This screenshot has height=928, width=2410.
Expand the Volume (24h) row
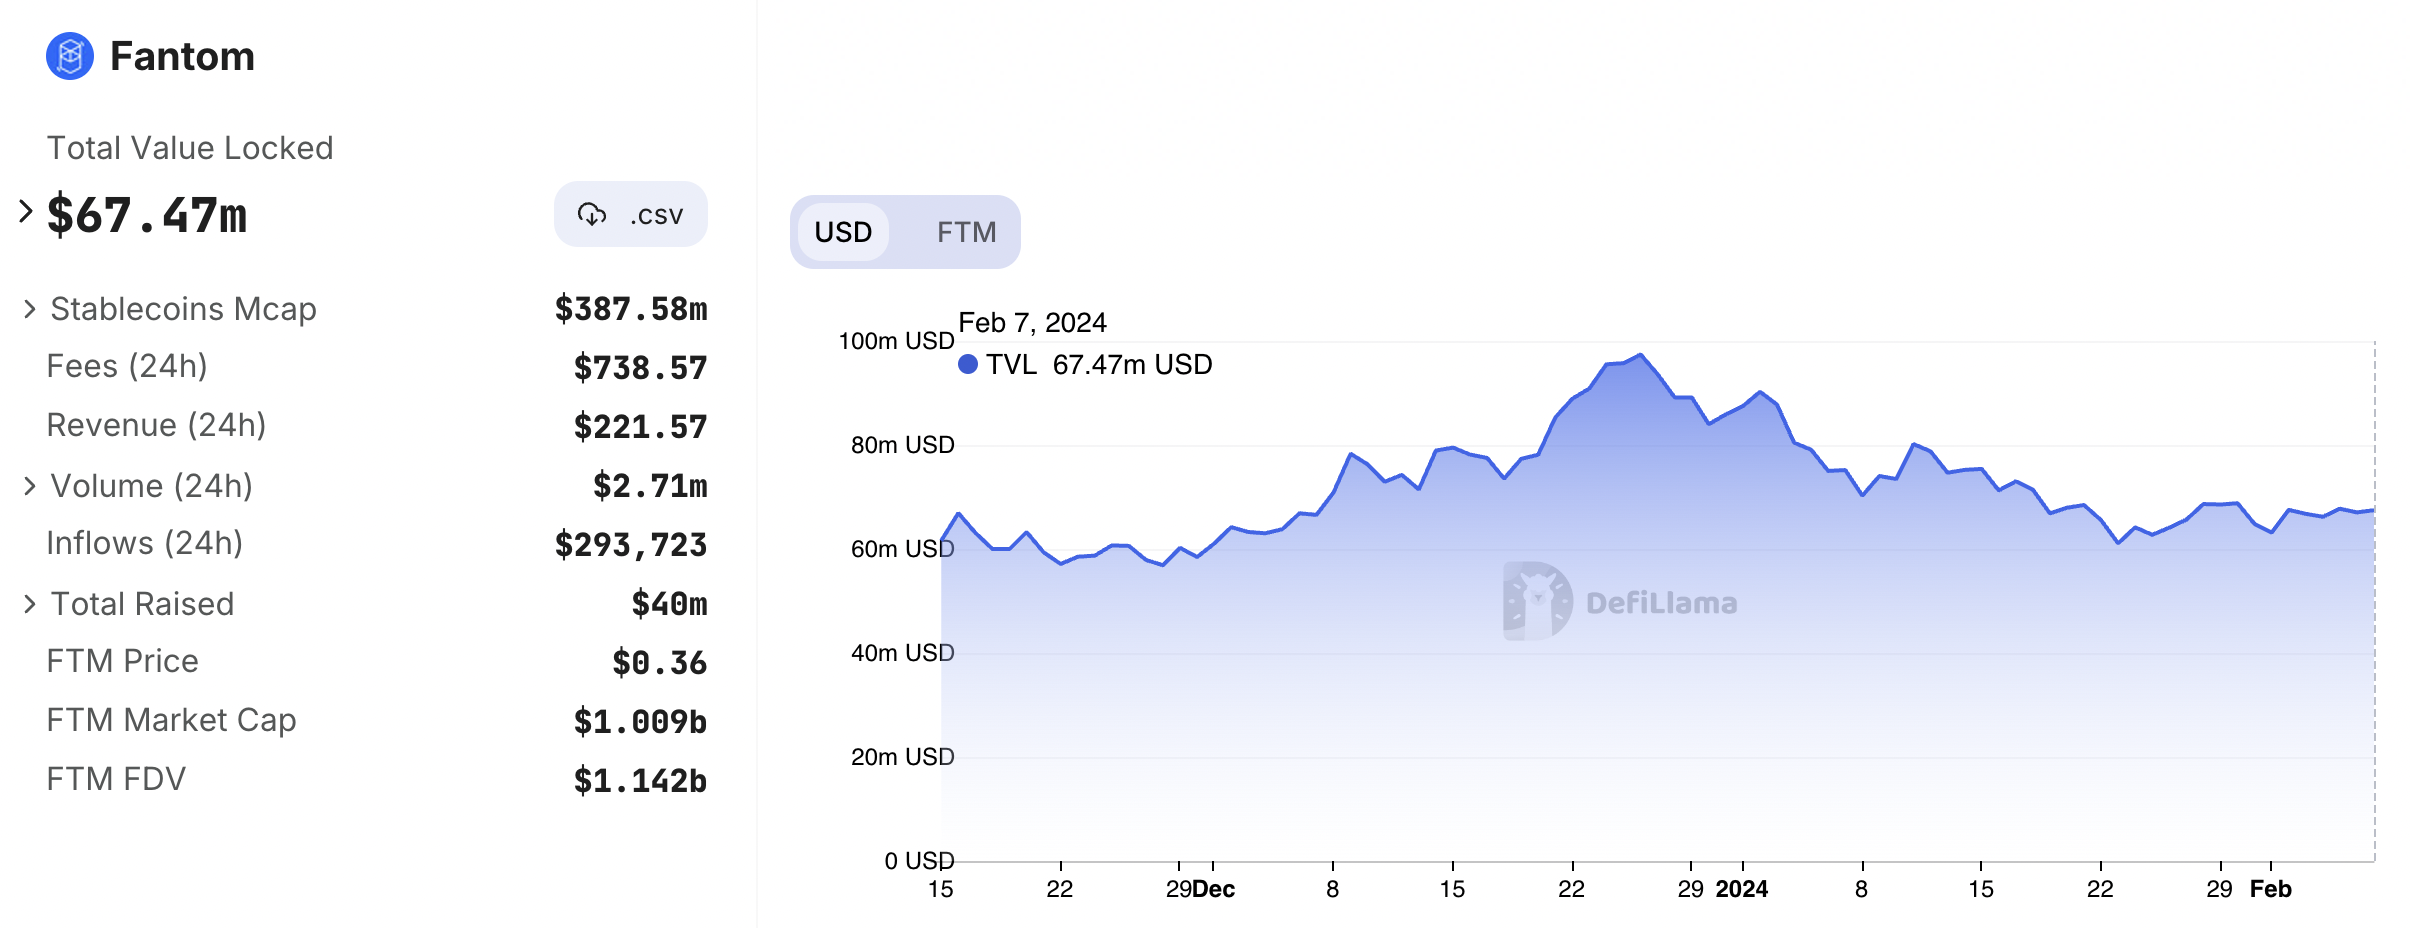pyautogui.click(x=30, y=487)
